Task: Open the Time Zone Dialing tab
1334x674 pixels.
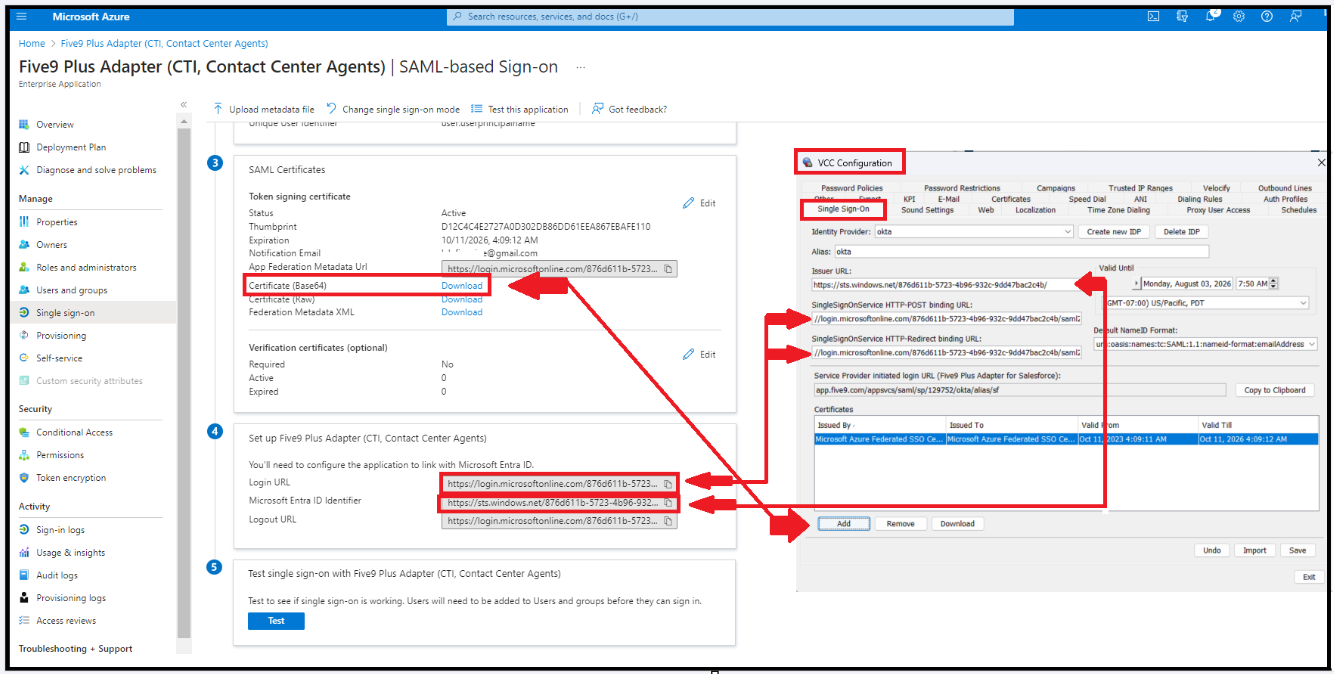Action: (x=1118, y=210)
